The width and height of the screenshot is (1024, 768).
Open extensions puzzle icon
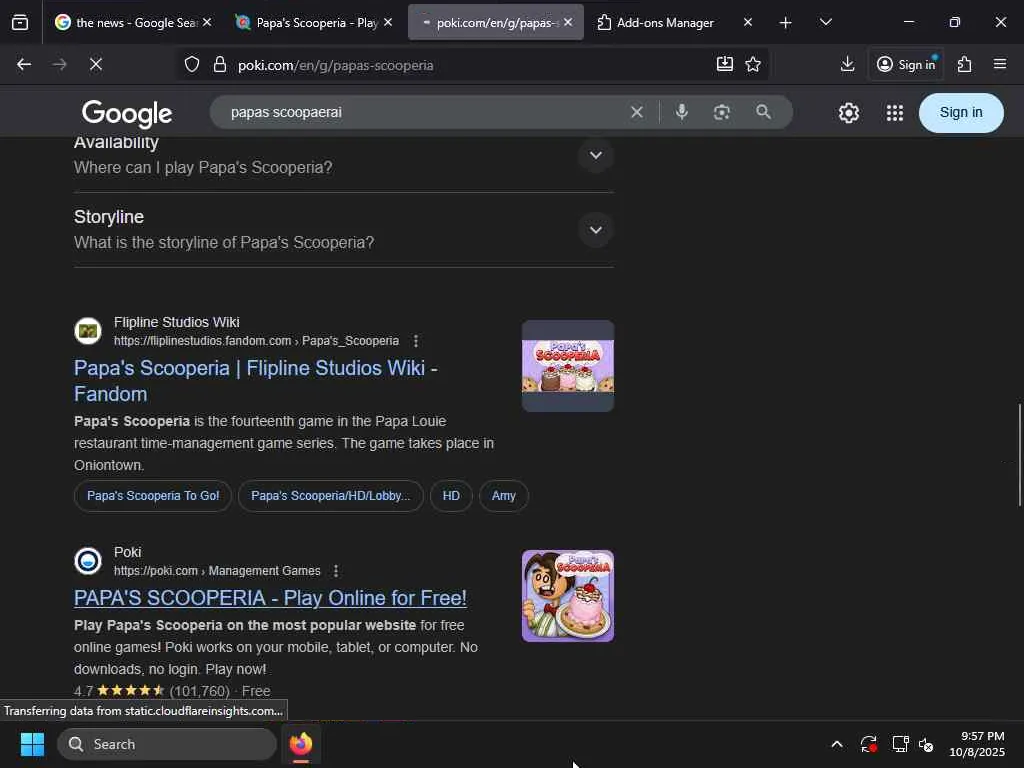[x=965, y=64]
